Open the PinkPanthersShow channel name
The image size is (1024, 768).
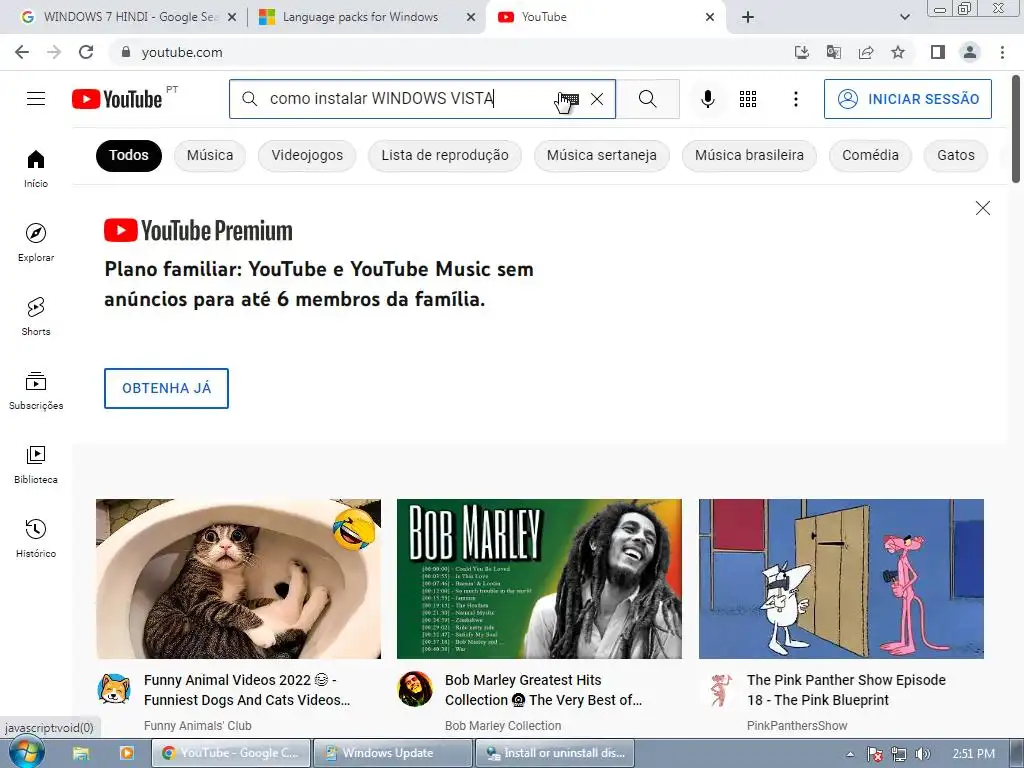click(797, 726)
